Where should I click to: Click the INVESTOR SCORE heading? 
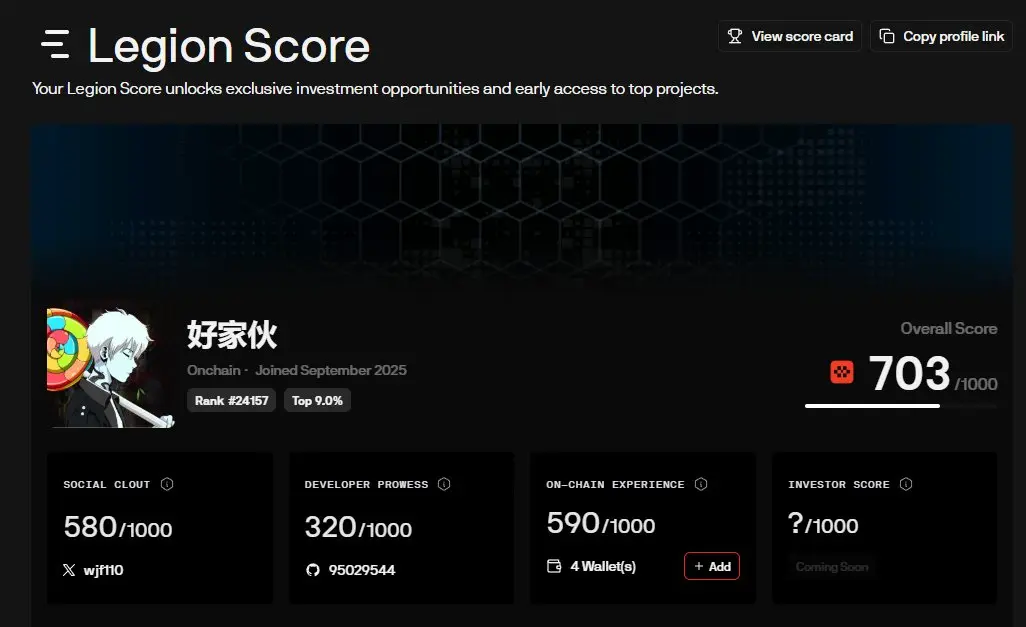(x=839, y=484)
